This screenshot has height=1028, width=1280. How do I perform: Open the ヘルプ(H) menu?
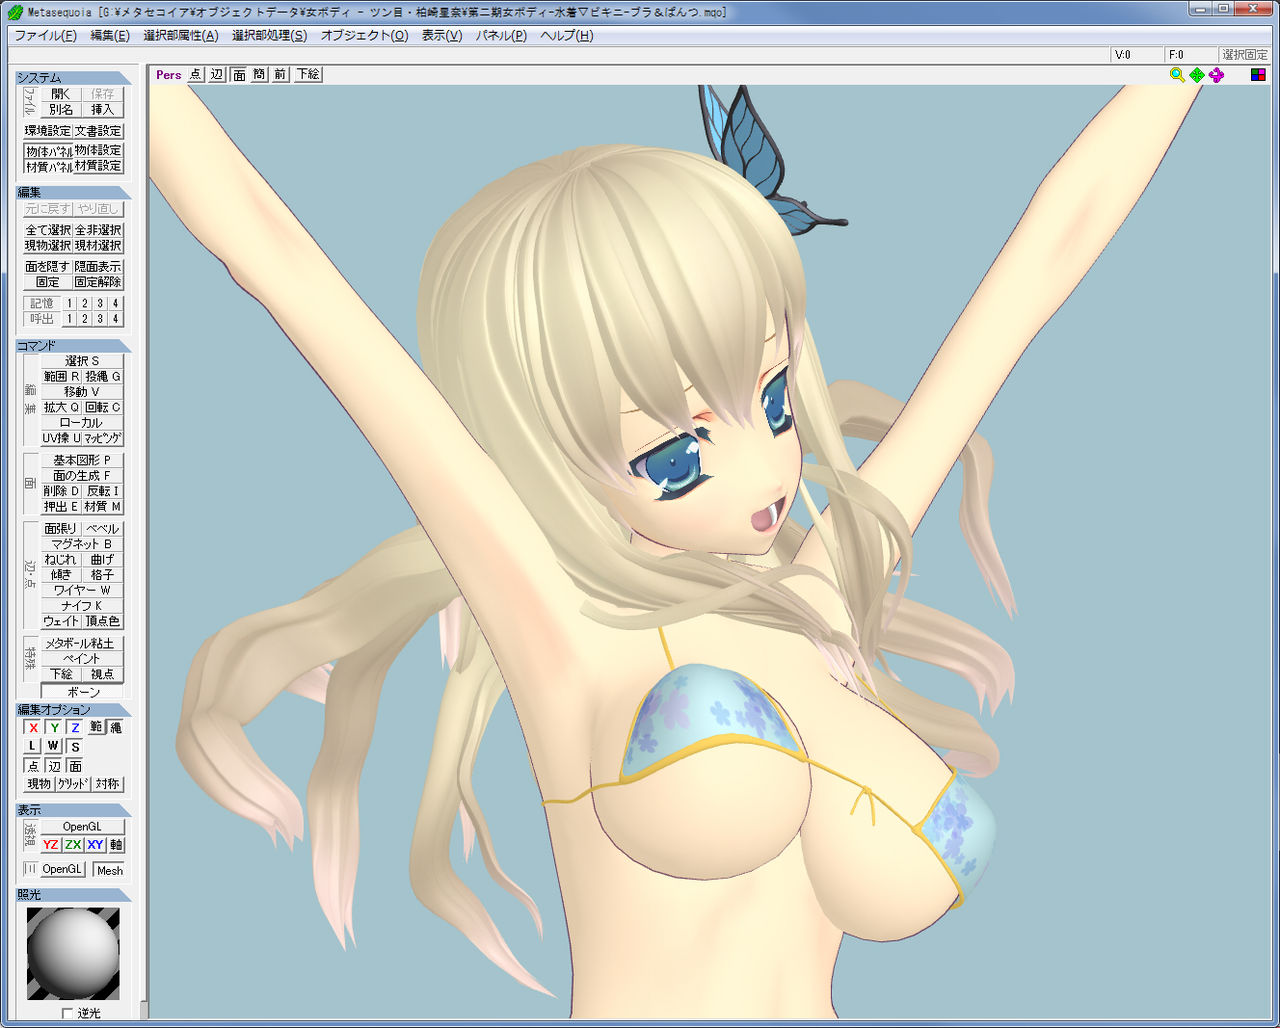coord(567,35)
